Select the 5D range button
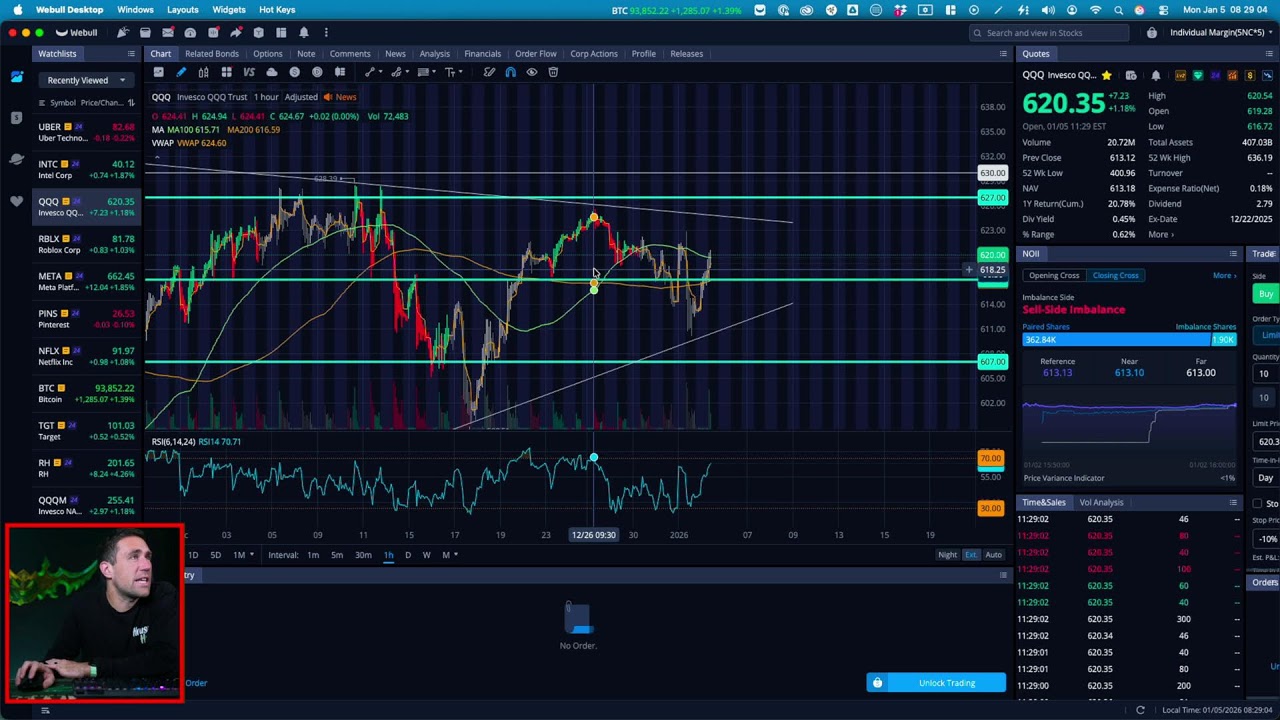The width and height of the screenshot is (1280, 720). pyautogui.click(x=215, y=555)
